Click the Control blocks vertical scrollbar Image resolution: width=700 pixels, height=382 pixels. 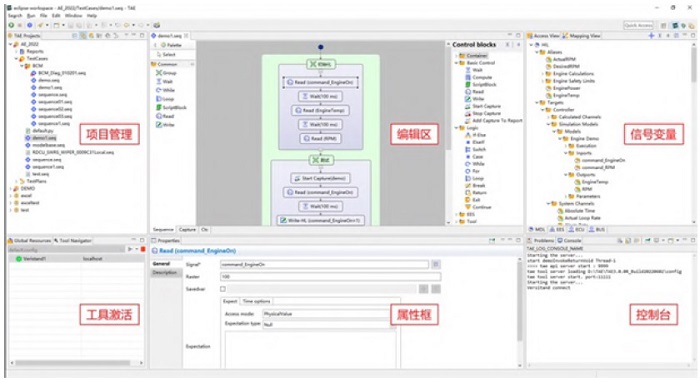tap(448, 134)
